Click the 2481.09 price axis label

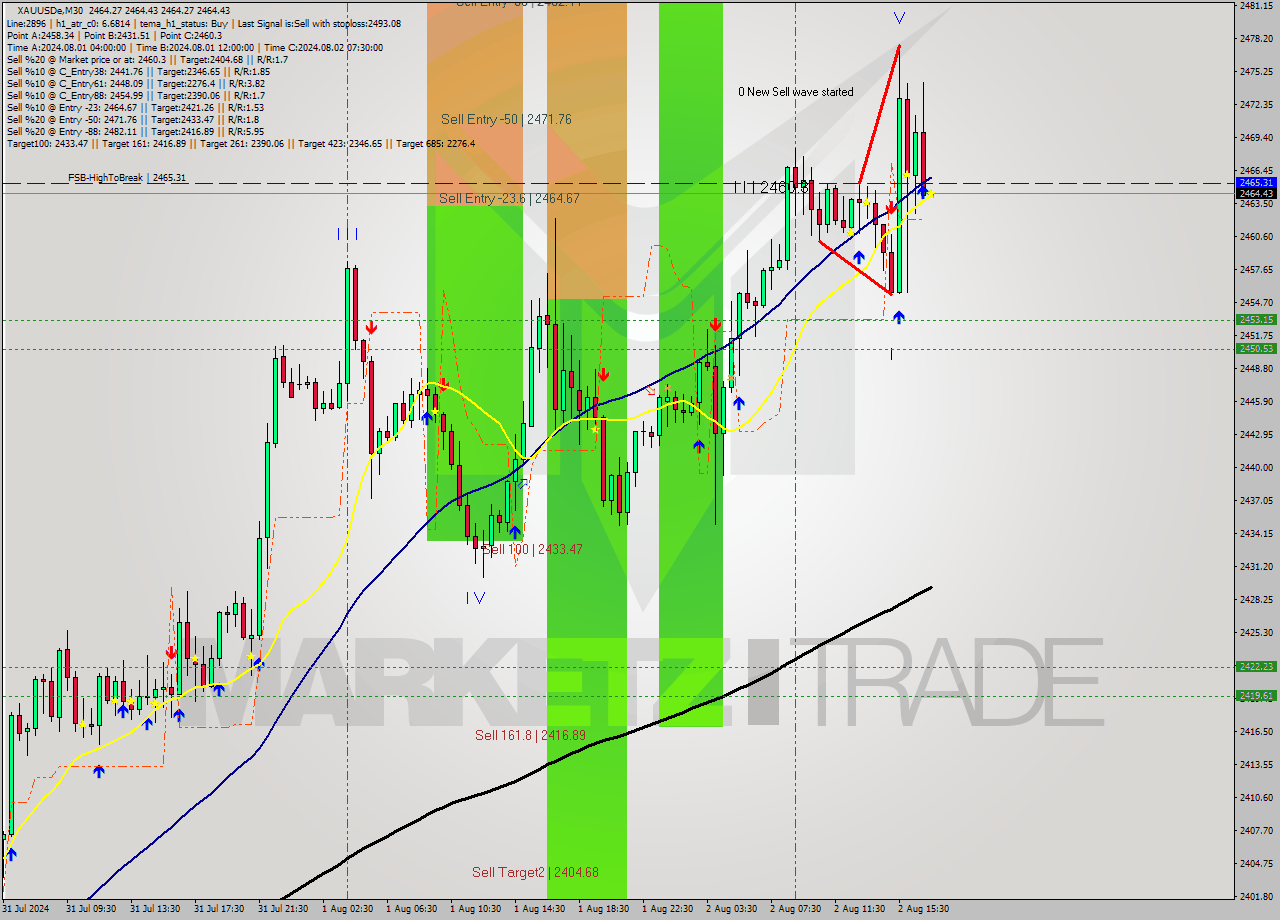point(1256,5)
